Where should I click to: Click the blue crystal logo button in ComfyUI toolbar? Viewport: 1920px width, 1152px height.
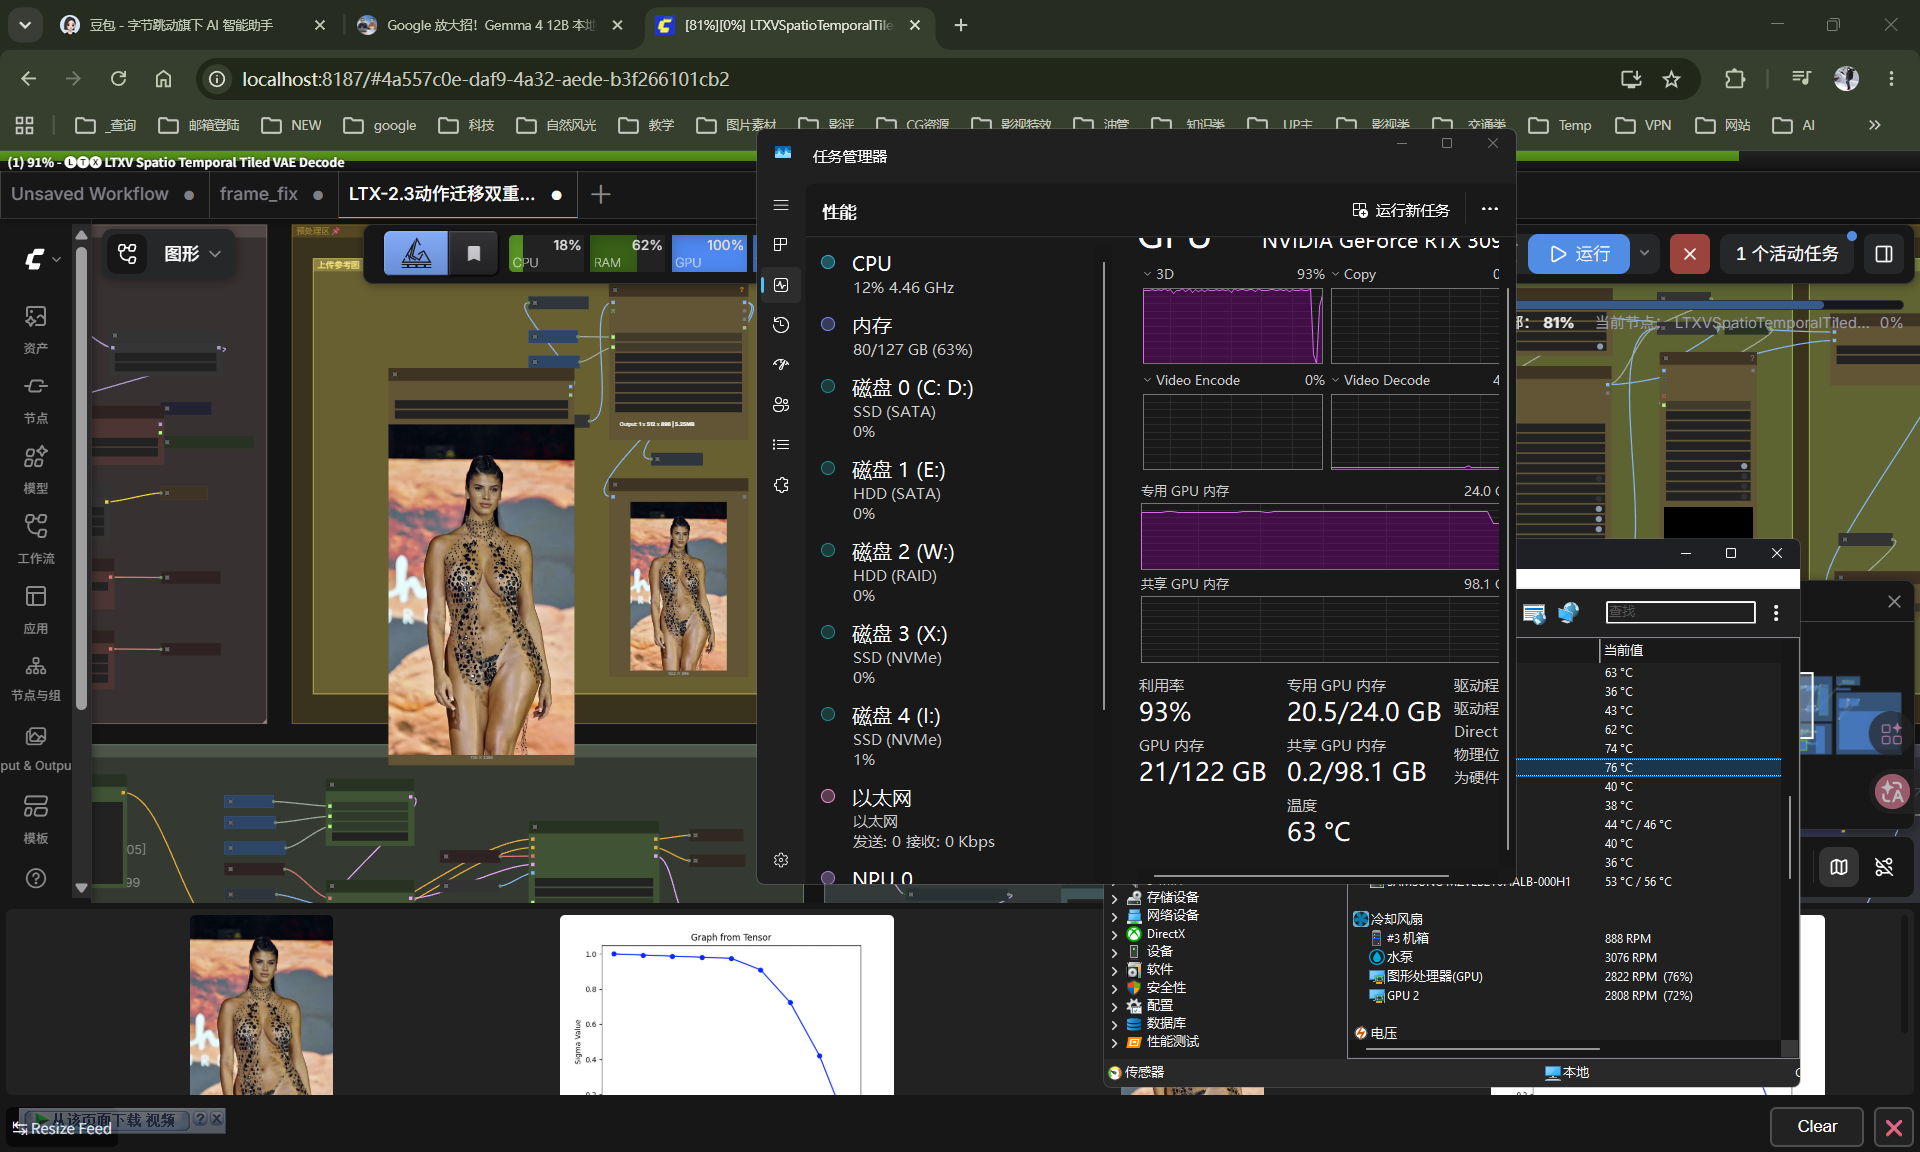coord(416,254)
